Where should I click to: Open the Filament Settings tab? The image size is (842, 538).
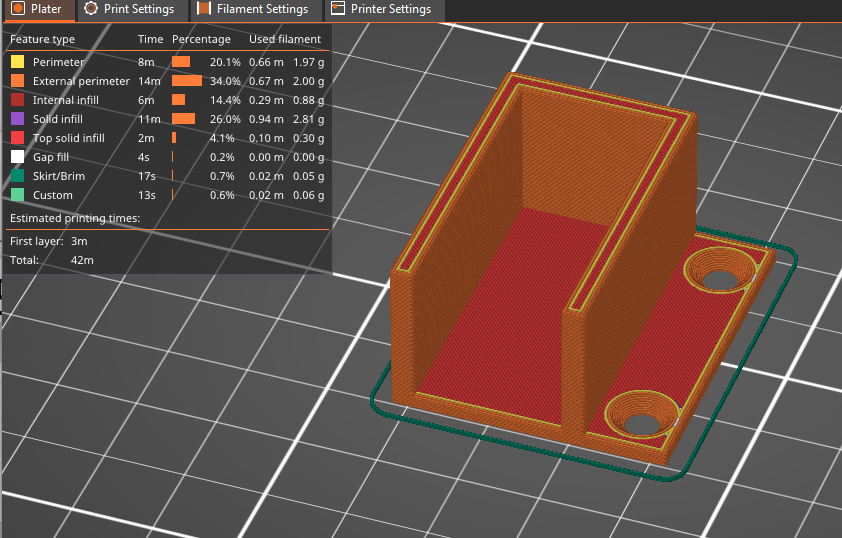click(256, 9)
